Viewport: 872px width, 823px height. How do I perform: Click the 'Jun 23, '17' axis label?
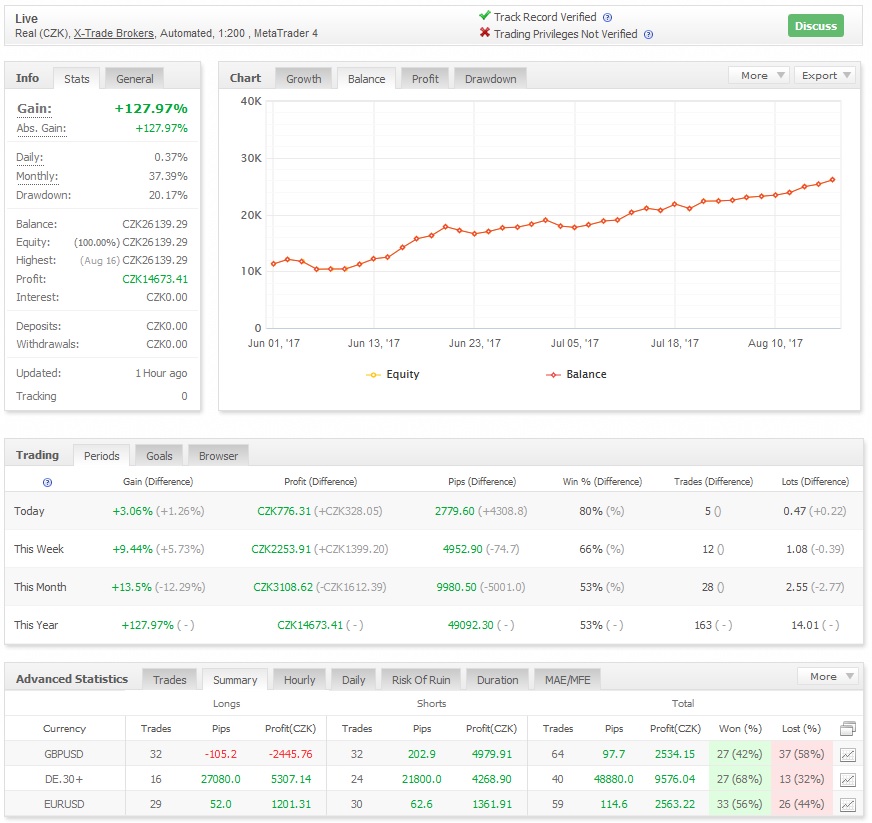click(475, 343)
